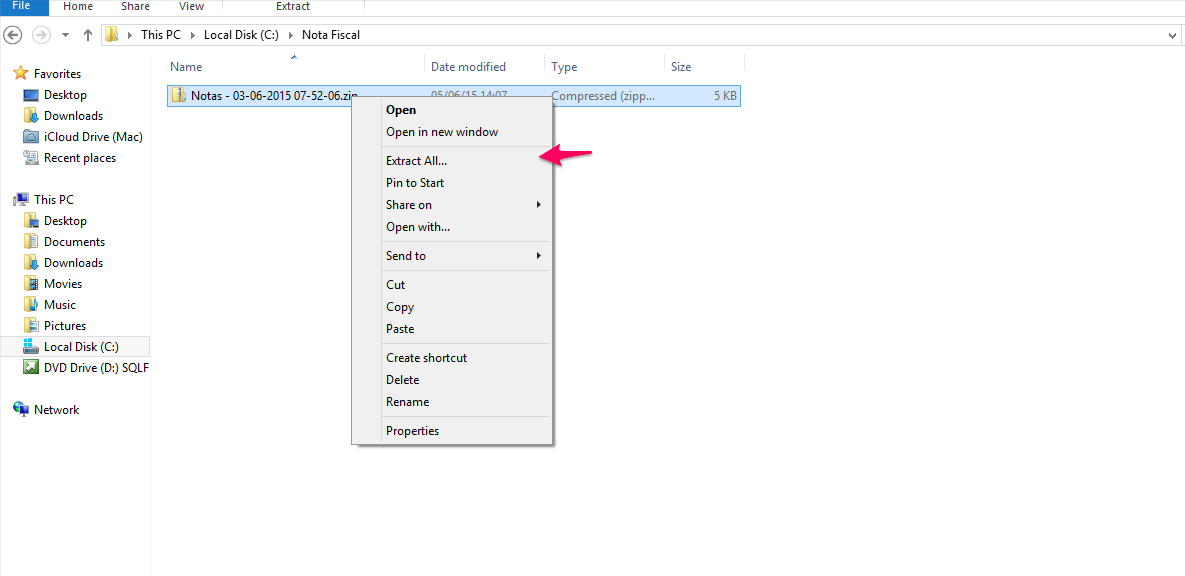The image size is (1185, 576).
Task: Click the Forward navigation arrow
Action: click(41, 35)
